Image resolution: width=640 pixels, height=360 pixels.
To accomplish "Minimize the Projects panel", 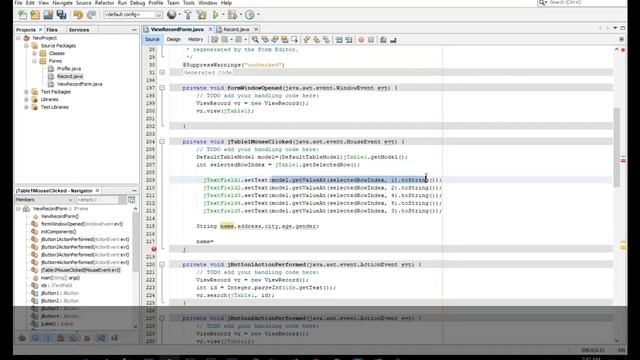I will pos(134,30).
